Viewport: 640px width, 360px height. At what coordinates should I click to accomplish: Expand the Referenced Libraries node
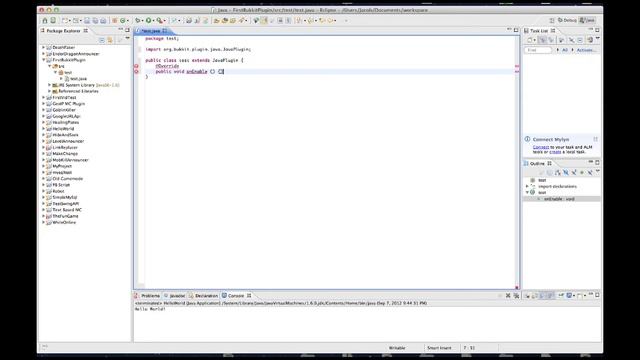coord(50,91)
